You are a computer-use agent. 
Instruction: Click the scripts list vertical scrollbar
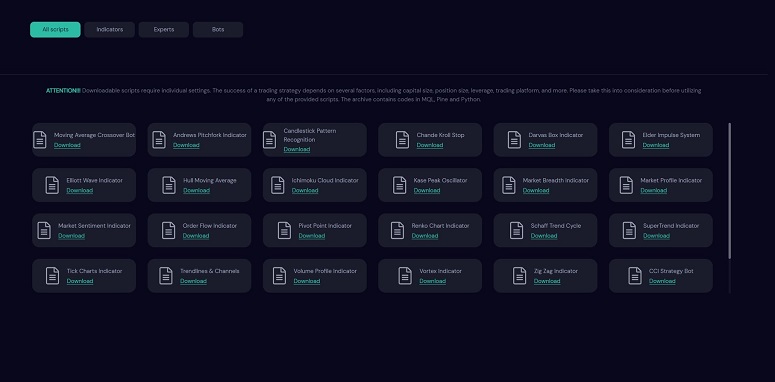[729, 190]
